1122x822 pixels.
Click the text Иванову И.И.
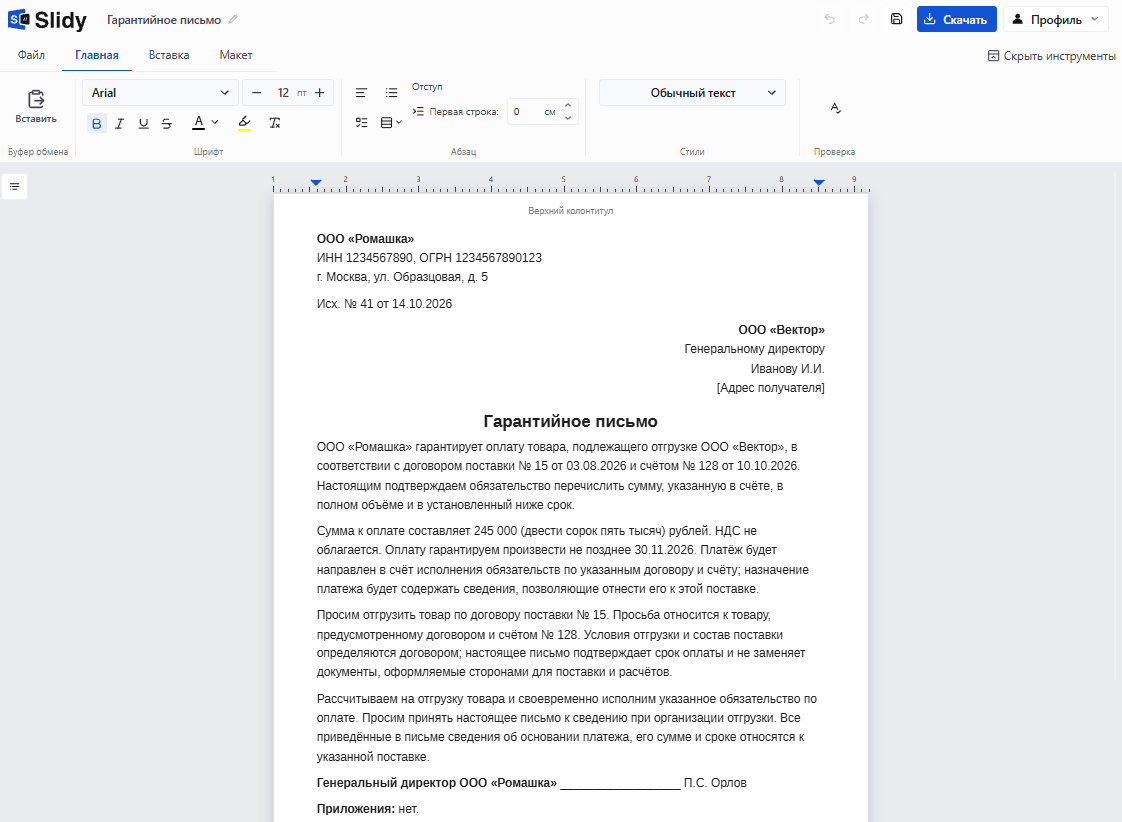787,369
